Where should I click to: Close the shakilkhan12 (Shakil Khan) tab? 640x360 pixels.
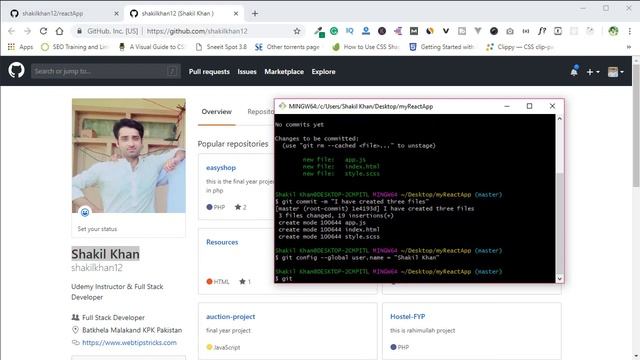point(236,13)
